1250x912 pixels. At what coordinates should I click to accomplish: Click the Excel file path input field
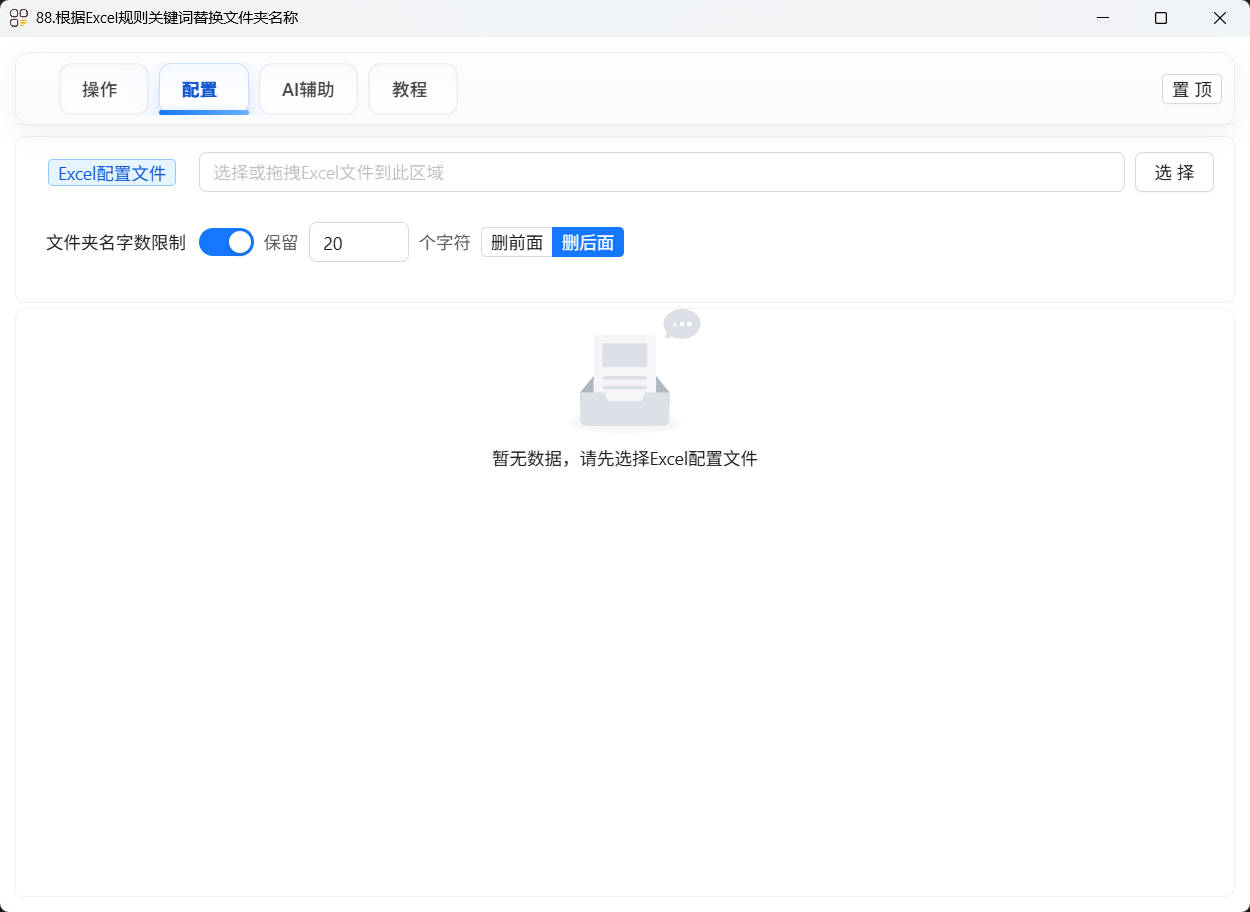pyautogui.click(x=662, y=172)
